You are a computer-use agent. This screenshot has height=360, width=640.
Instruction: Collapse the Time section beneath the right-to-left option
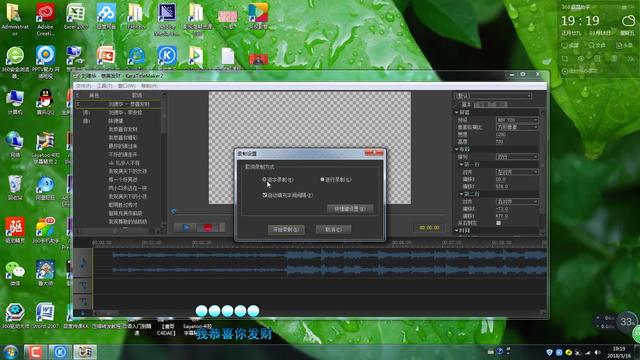click(457, 230)
